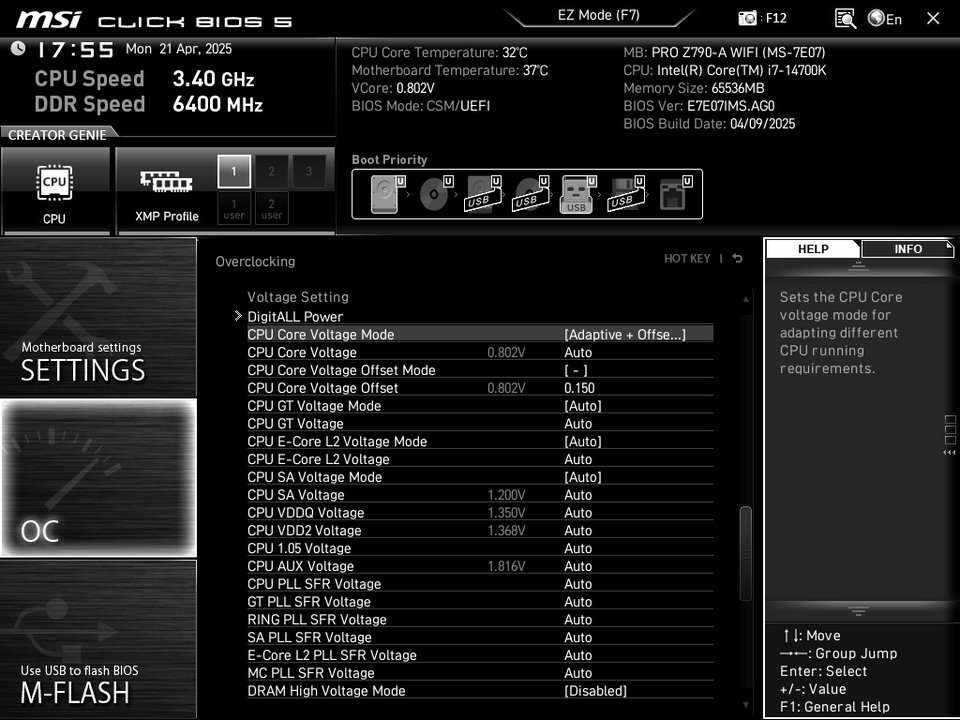Take a screenshot with the F12 camera icon
This screenshot has height=720, width=960.
click(747, 18)
